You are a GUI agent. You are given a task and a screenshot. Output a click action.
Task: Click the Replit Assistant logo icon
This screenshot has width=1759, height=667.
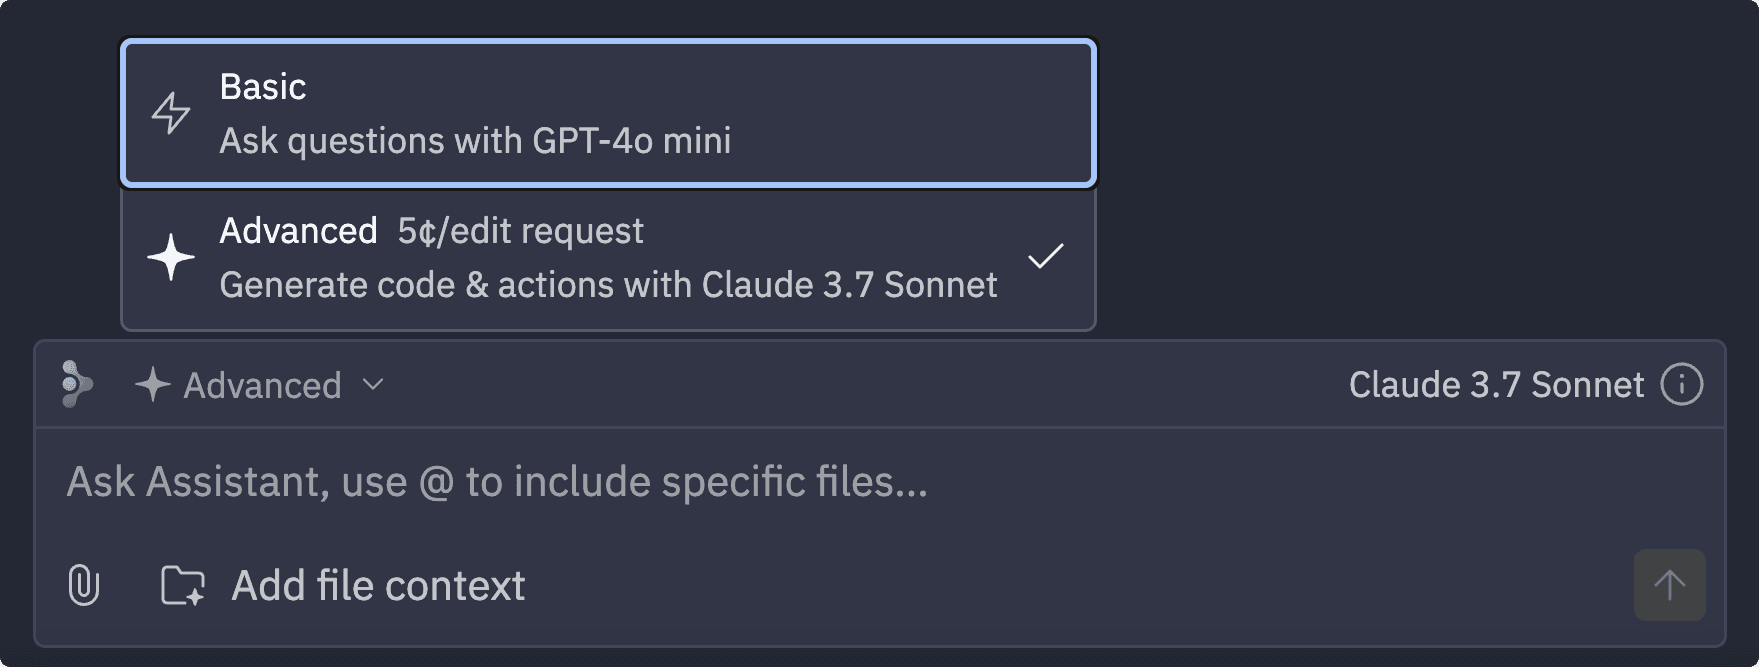(x=77, y=384)
